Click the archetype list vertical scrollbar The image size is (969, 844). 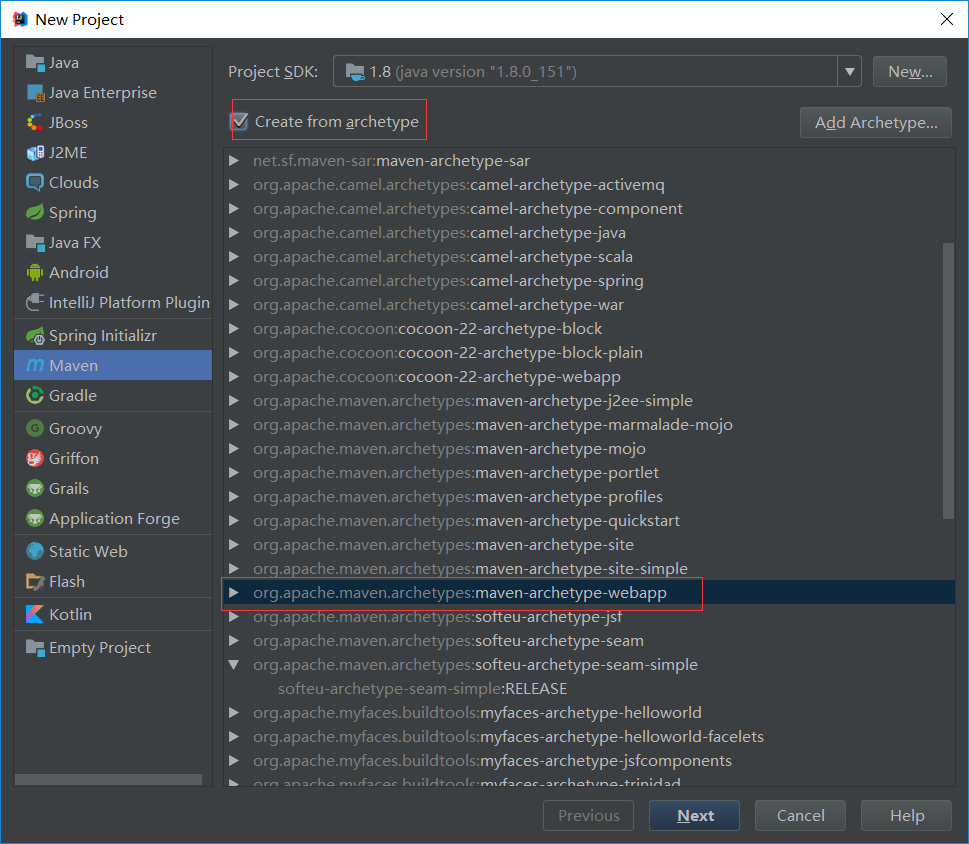tap(948, 381)
